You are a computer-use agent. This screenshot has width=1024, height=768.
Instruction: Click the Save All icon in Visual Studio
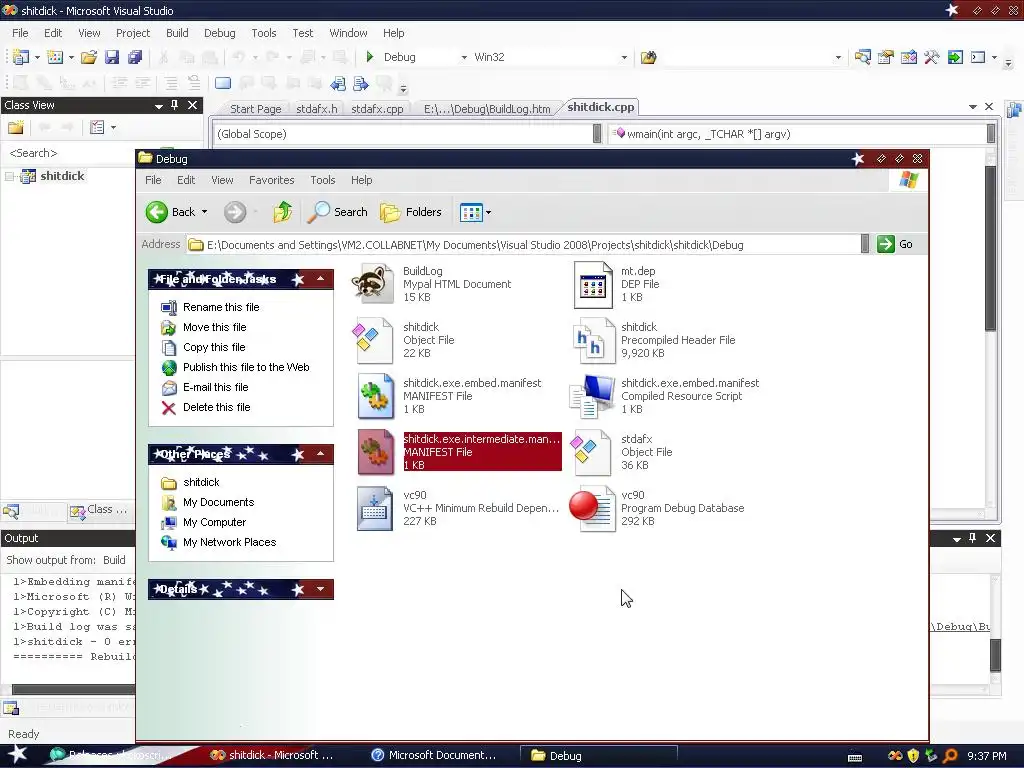click(135, 57)
